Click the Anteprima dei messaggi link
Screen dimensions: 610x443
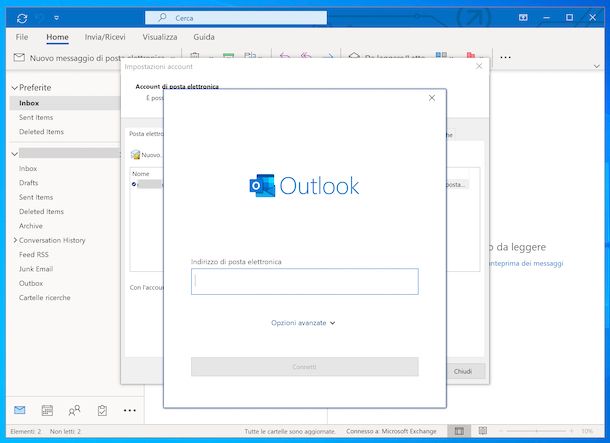pyautogui.click(x=526, y=264)
